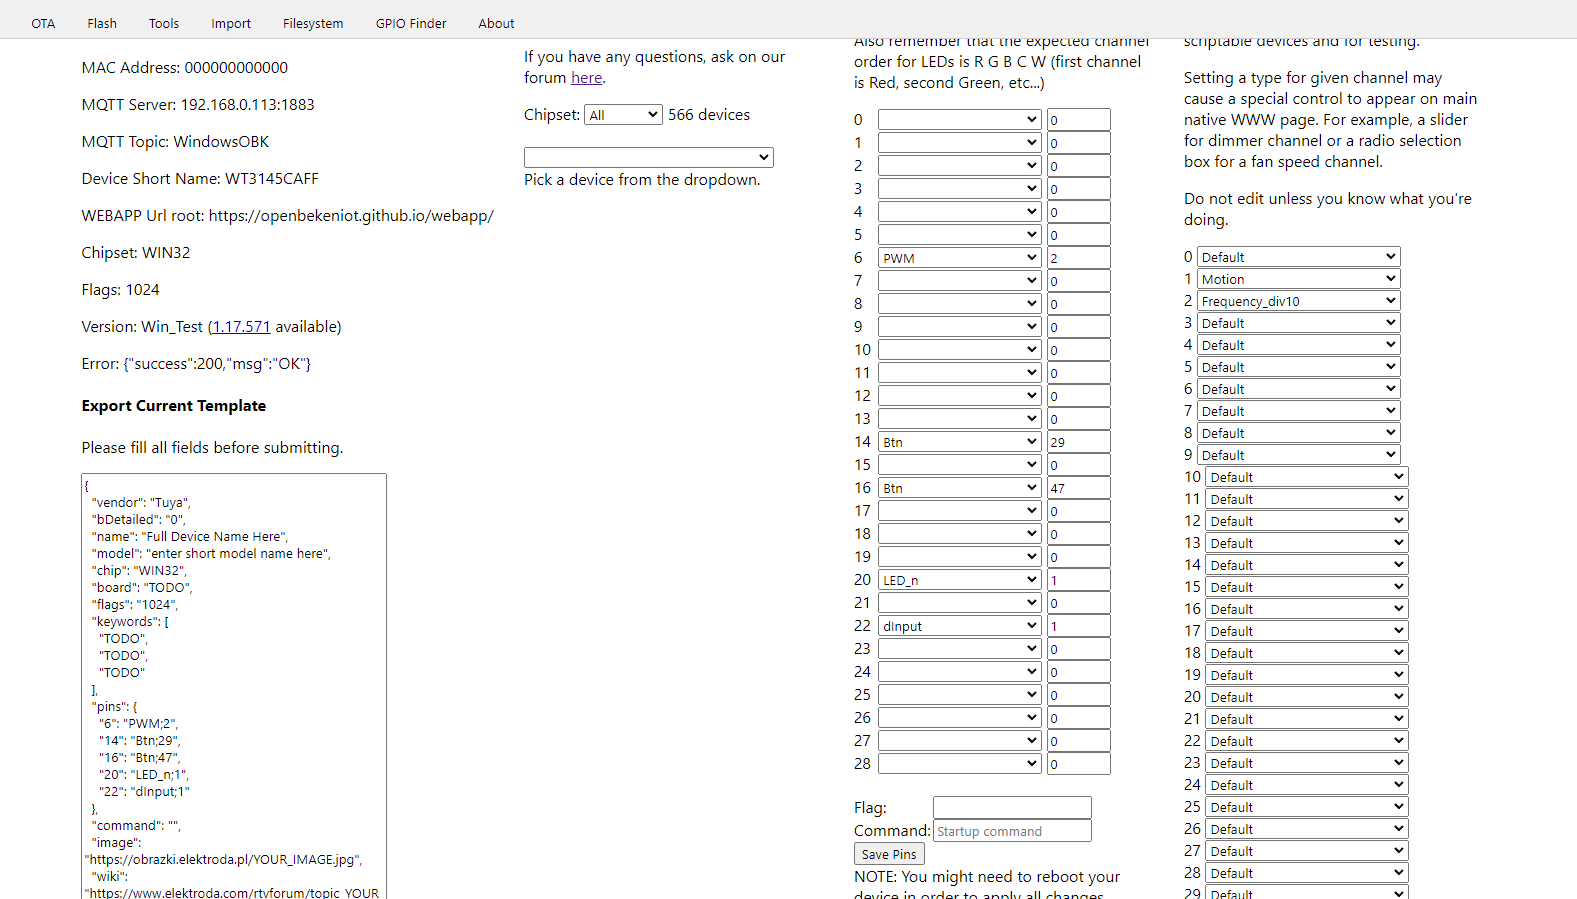Open pin 18 role dropdown
This screenshot has height=899, width=1577.
pos(960,534)
